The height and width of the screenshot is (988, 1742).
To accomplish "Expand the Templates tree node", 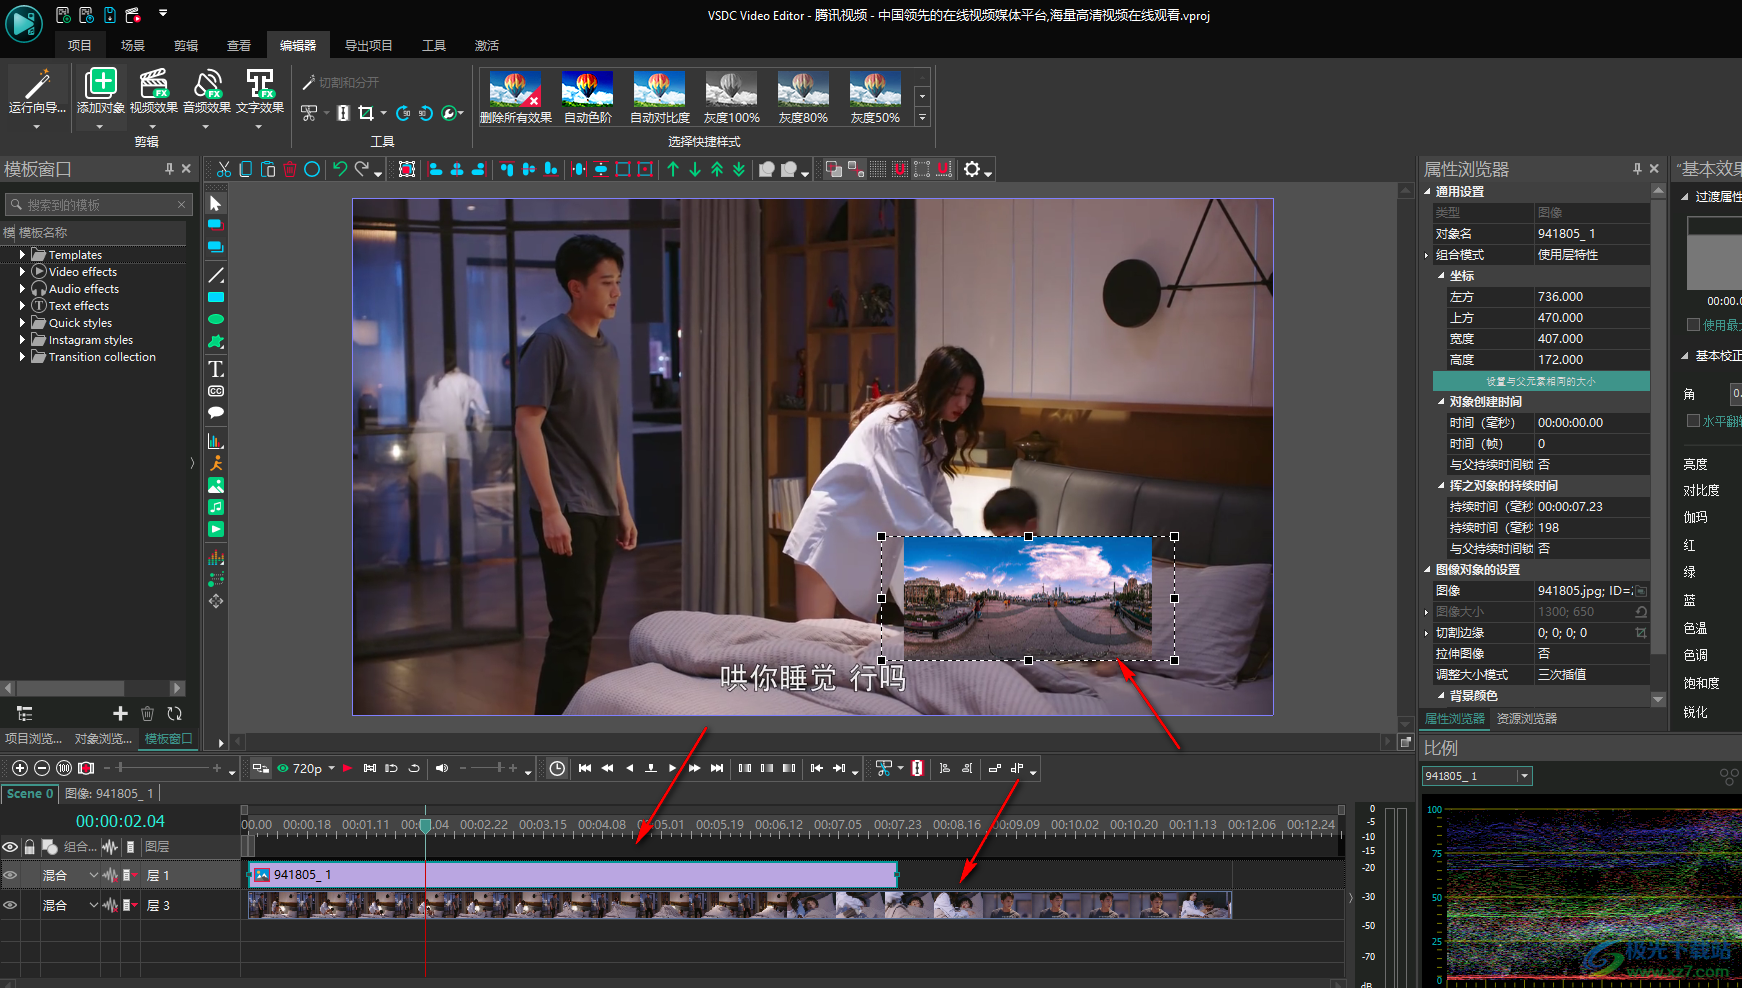I will pos(22,255).
